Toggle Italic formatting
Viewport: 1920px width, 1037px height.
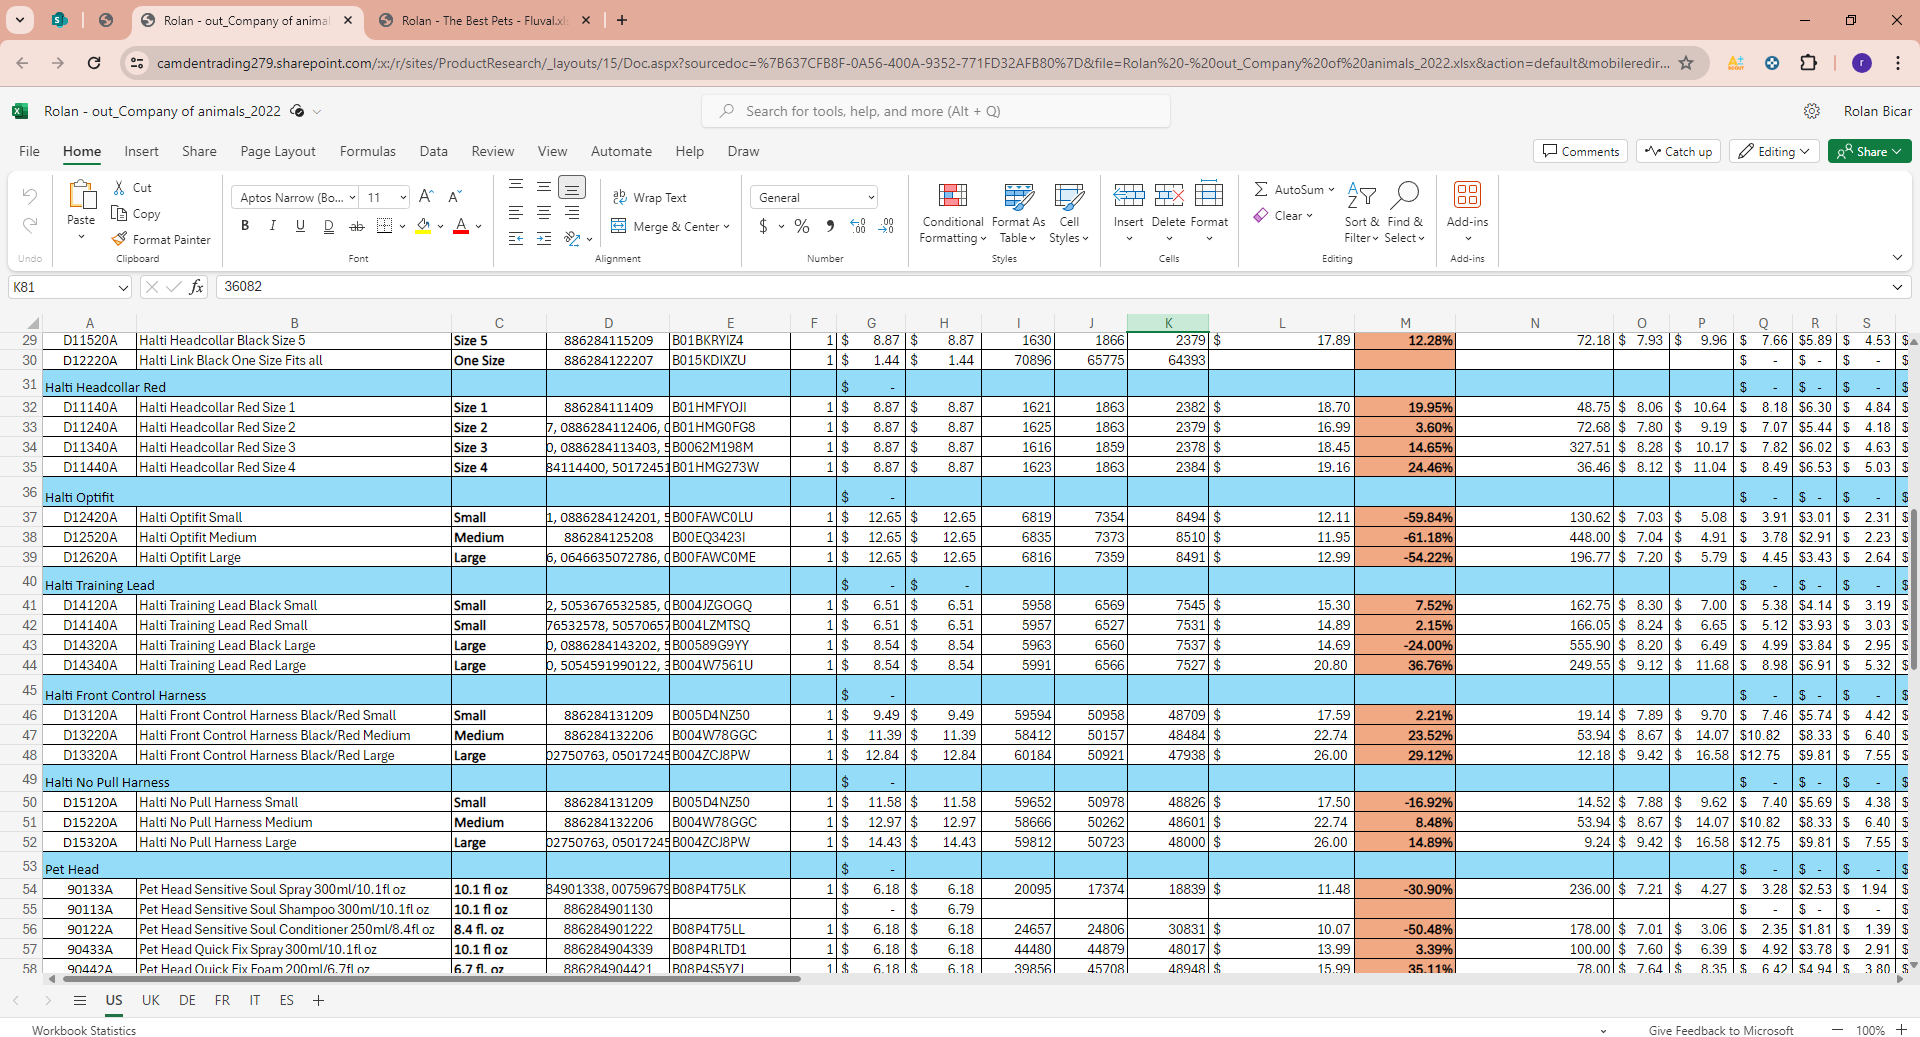pyautogui.click(x=273, y=227)
